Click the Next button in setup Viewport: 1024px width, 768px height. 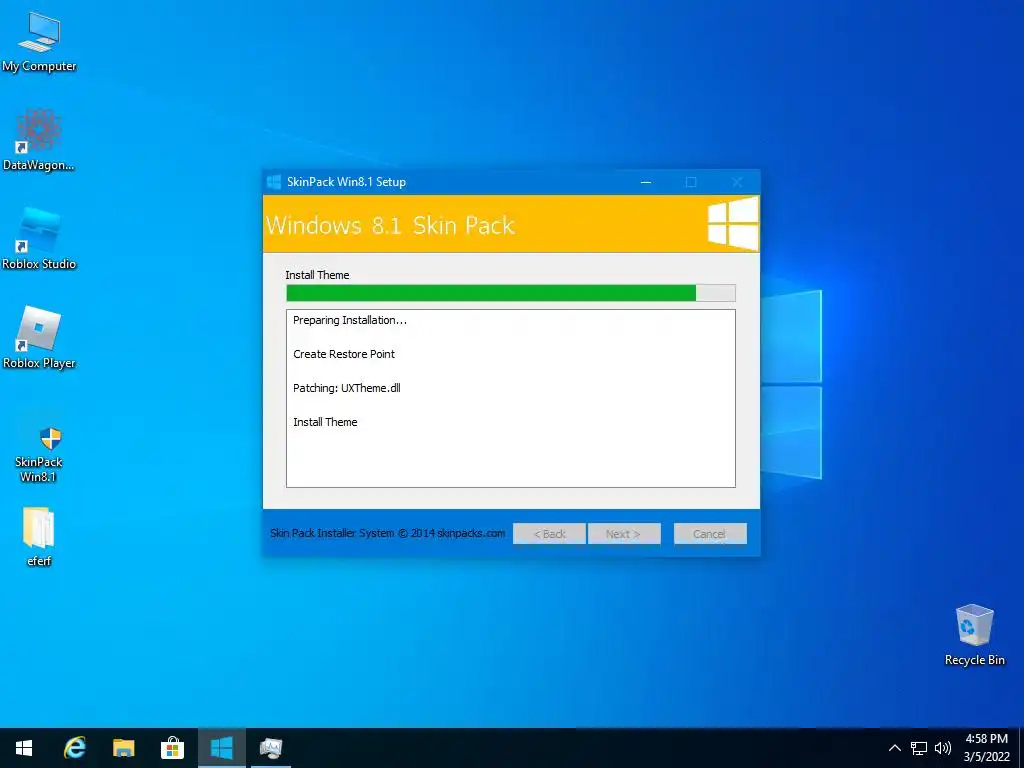tap(624, 534)
